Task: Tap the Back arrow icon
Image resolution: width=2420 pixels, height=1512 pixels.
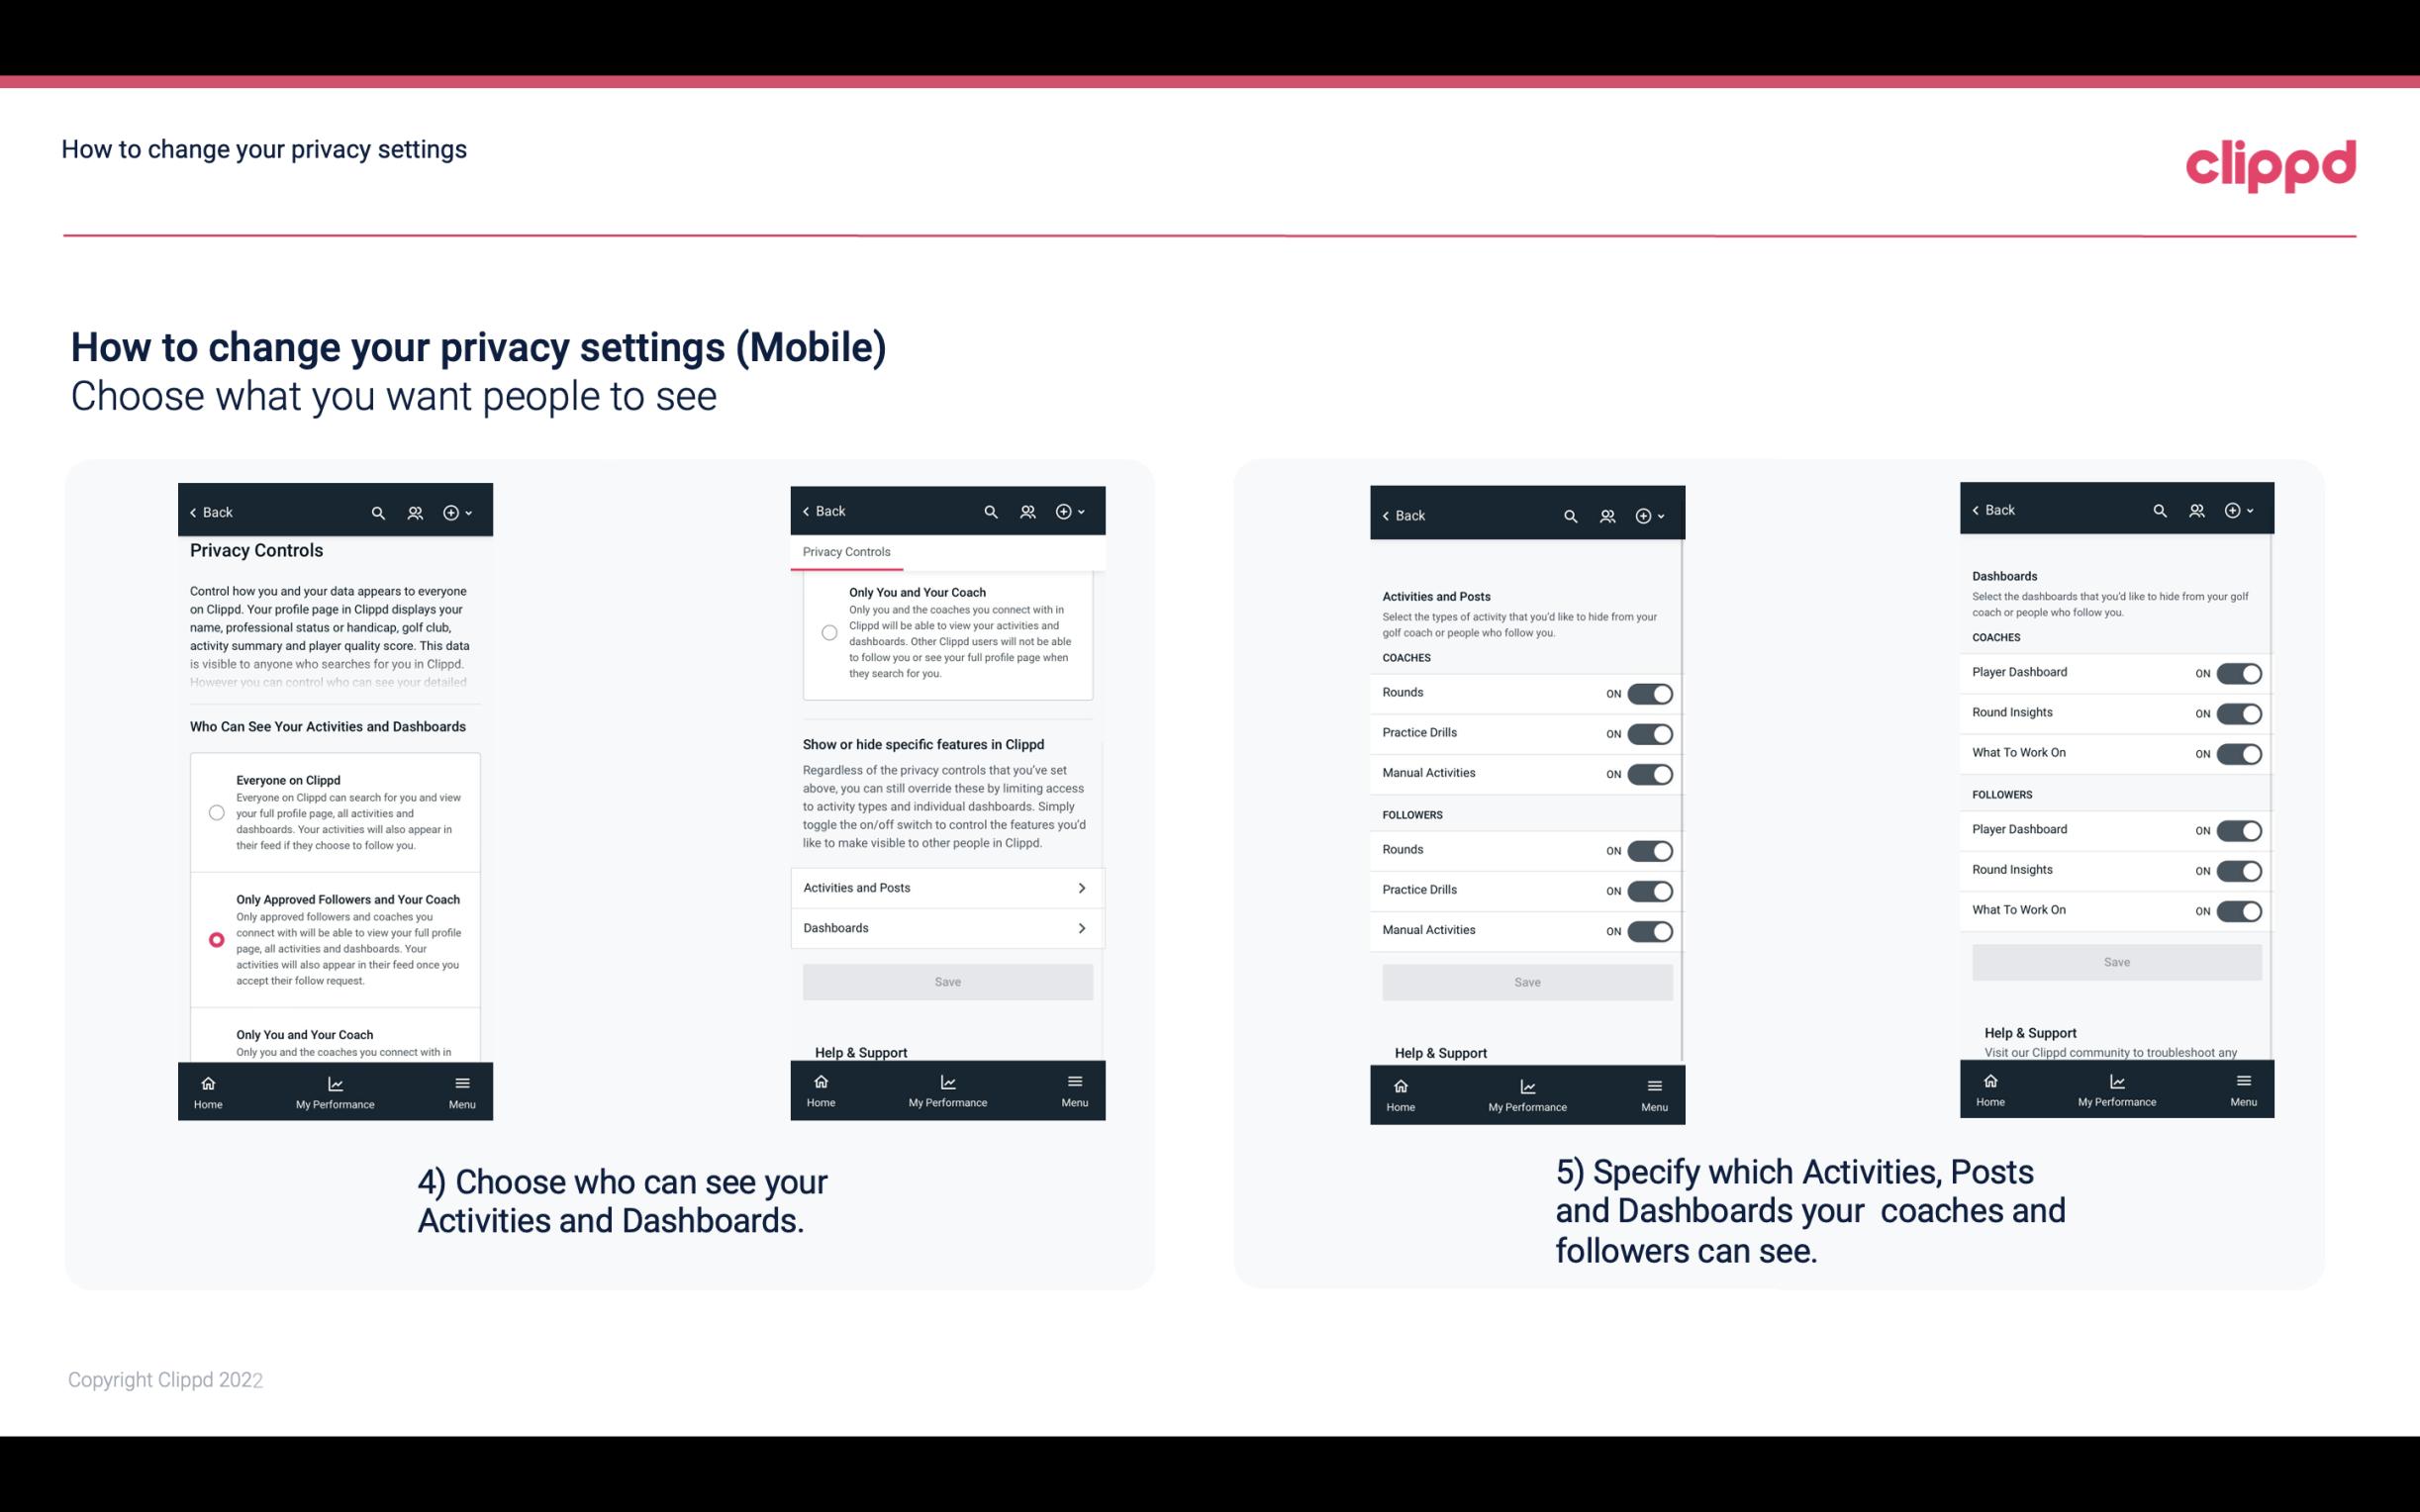Action: point(193,513)
